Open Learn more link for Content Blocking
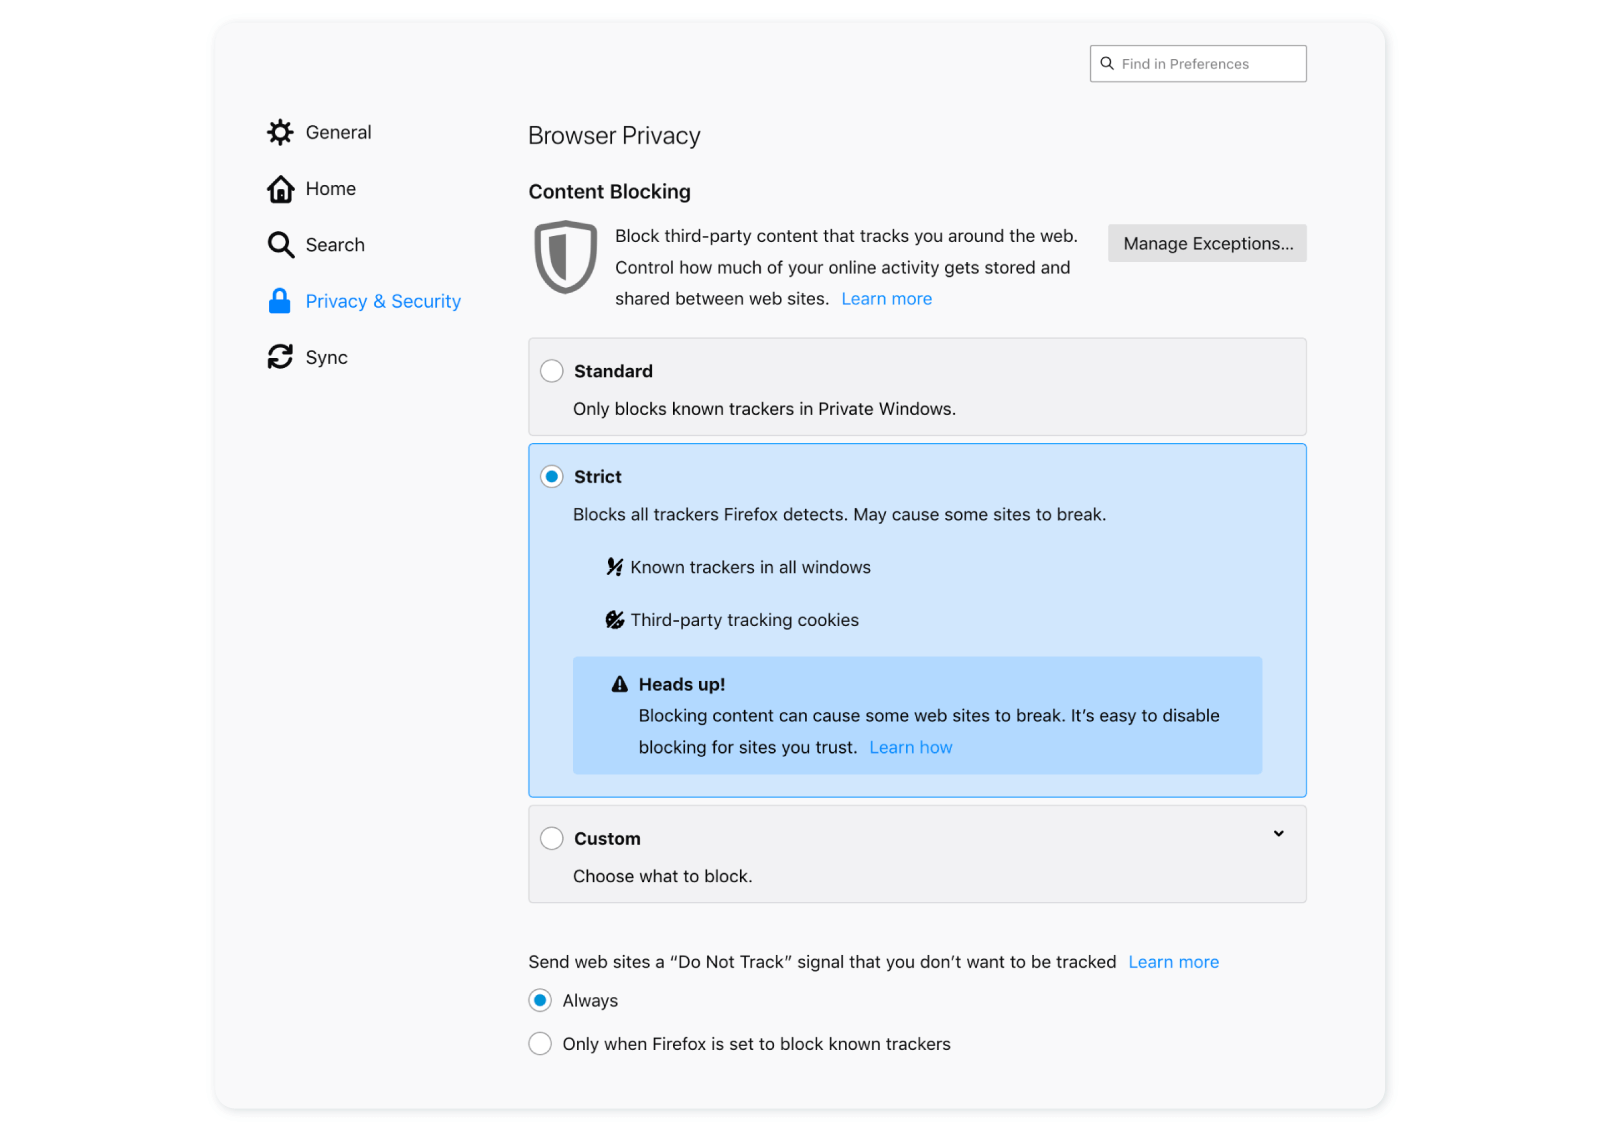The width and height of the screenshot is (1600, 1130). [887, 299]
